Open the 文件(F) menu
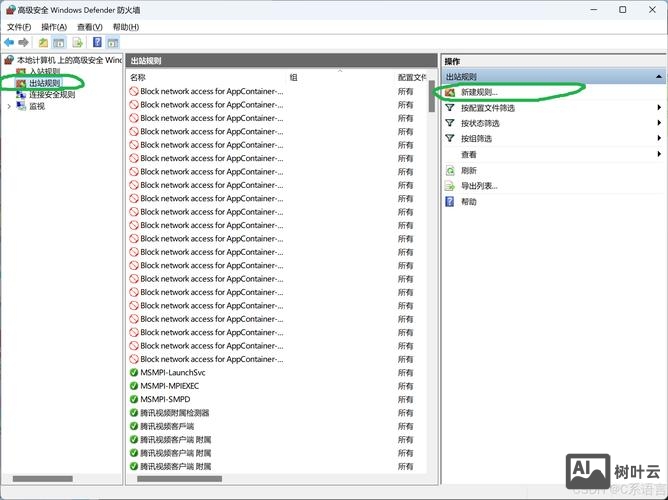This screenshot has width=668, height=500. coord(19,27)
